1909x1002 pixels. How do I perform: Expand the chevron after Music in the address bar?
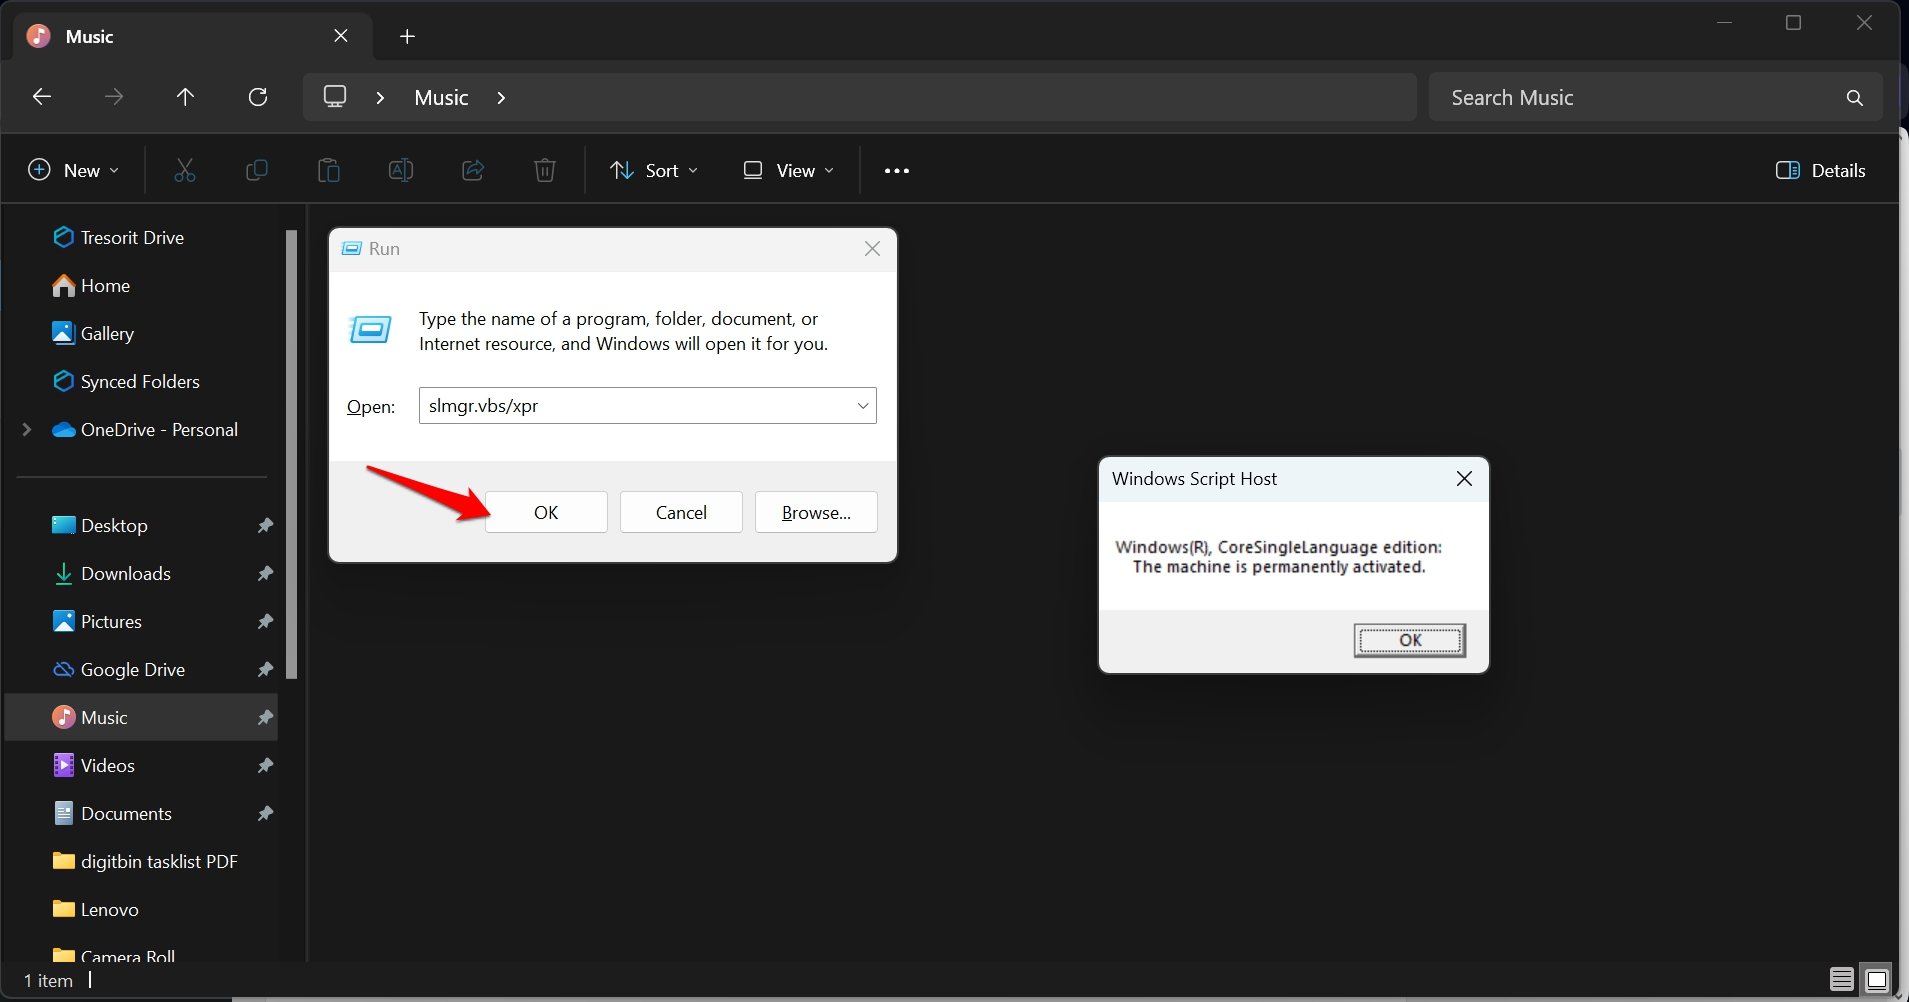point(501,98)
